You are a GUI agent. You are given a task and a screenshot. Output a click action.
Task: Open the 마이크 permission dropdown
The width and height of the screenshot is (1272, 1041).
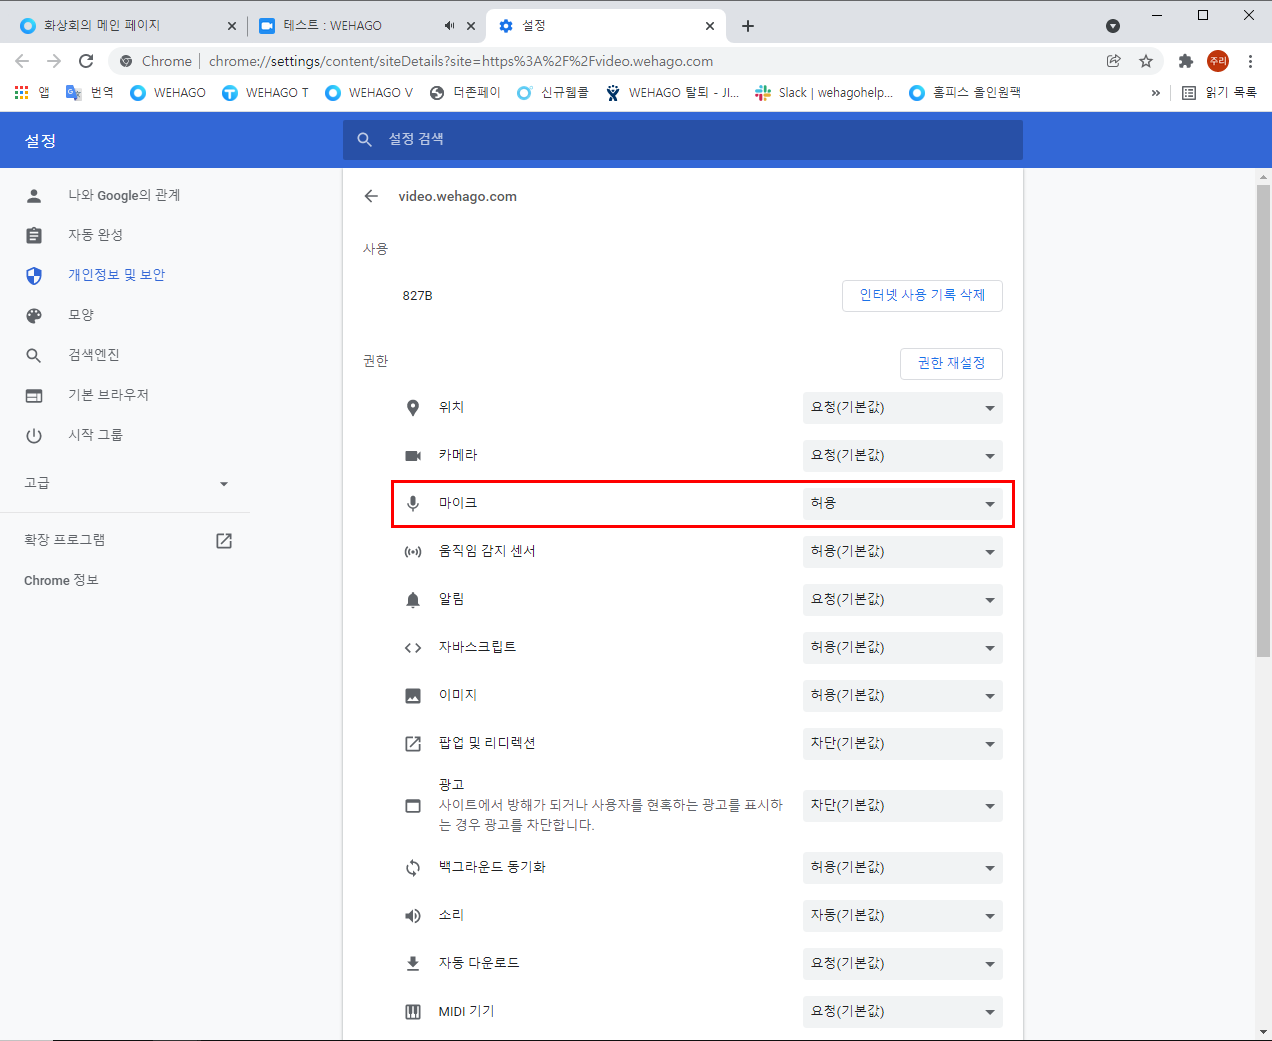(902, 503)
